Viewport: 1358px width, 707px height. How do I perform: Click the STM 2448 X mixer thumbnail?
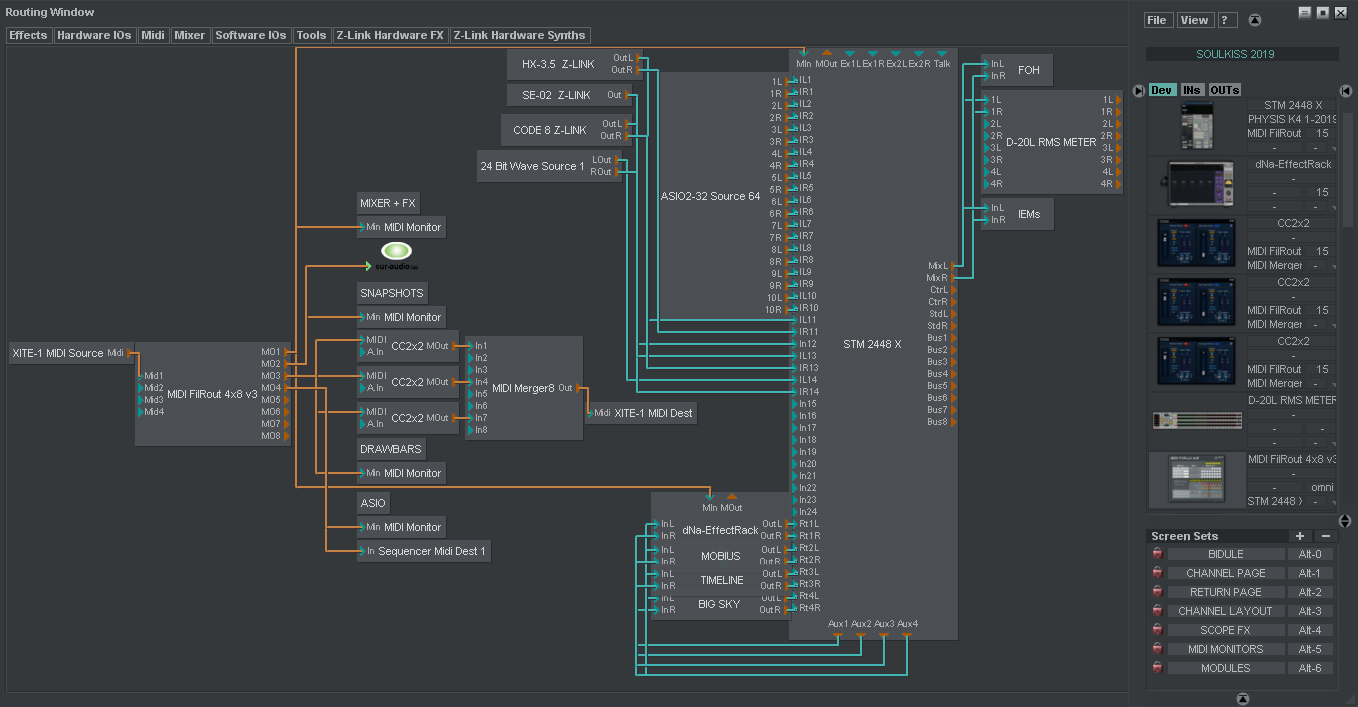[1196, 127]
